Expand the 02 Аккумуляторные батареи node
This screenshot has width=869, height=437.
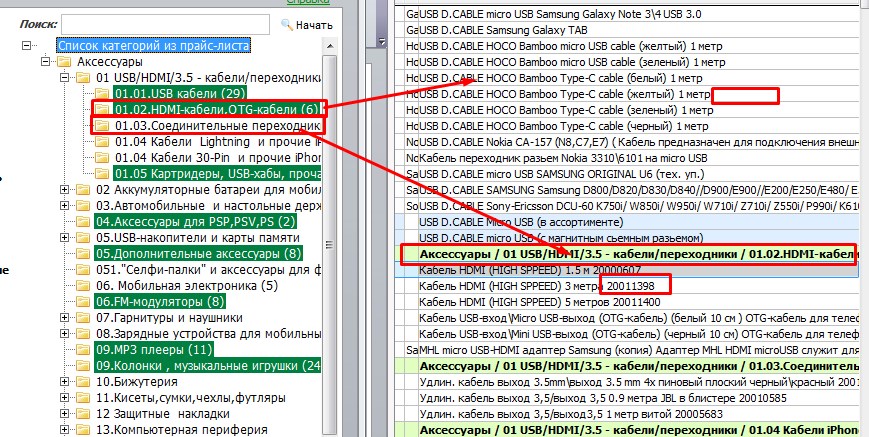point(64,190)
